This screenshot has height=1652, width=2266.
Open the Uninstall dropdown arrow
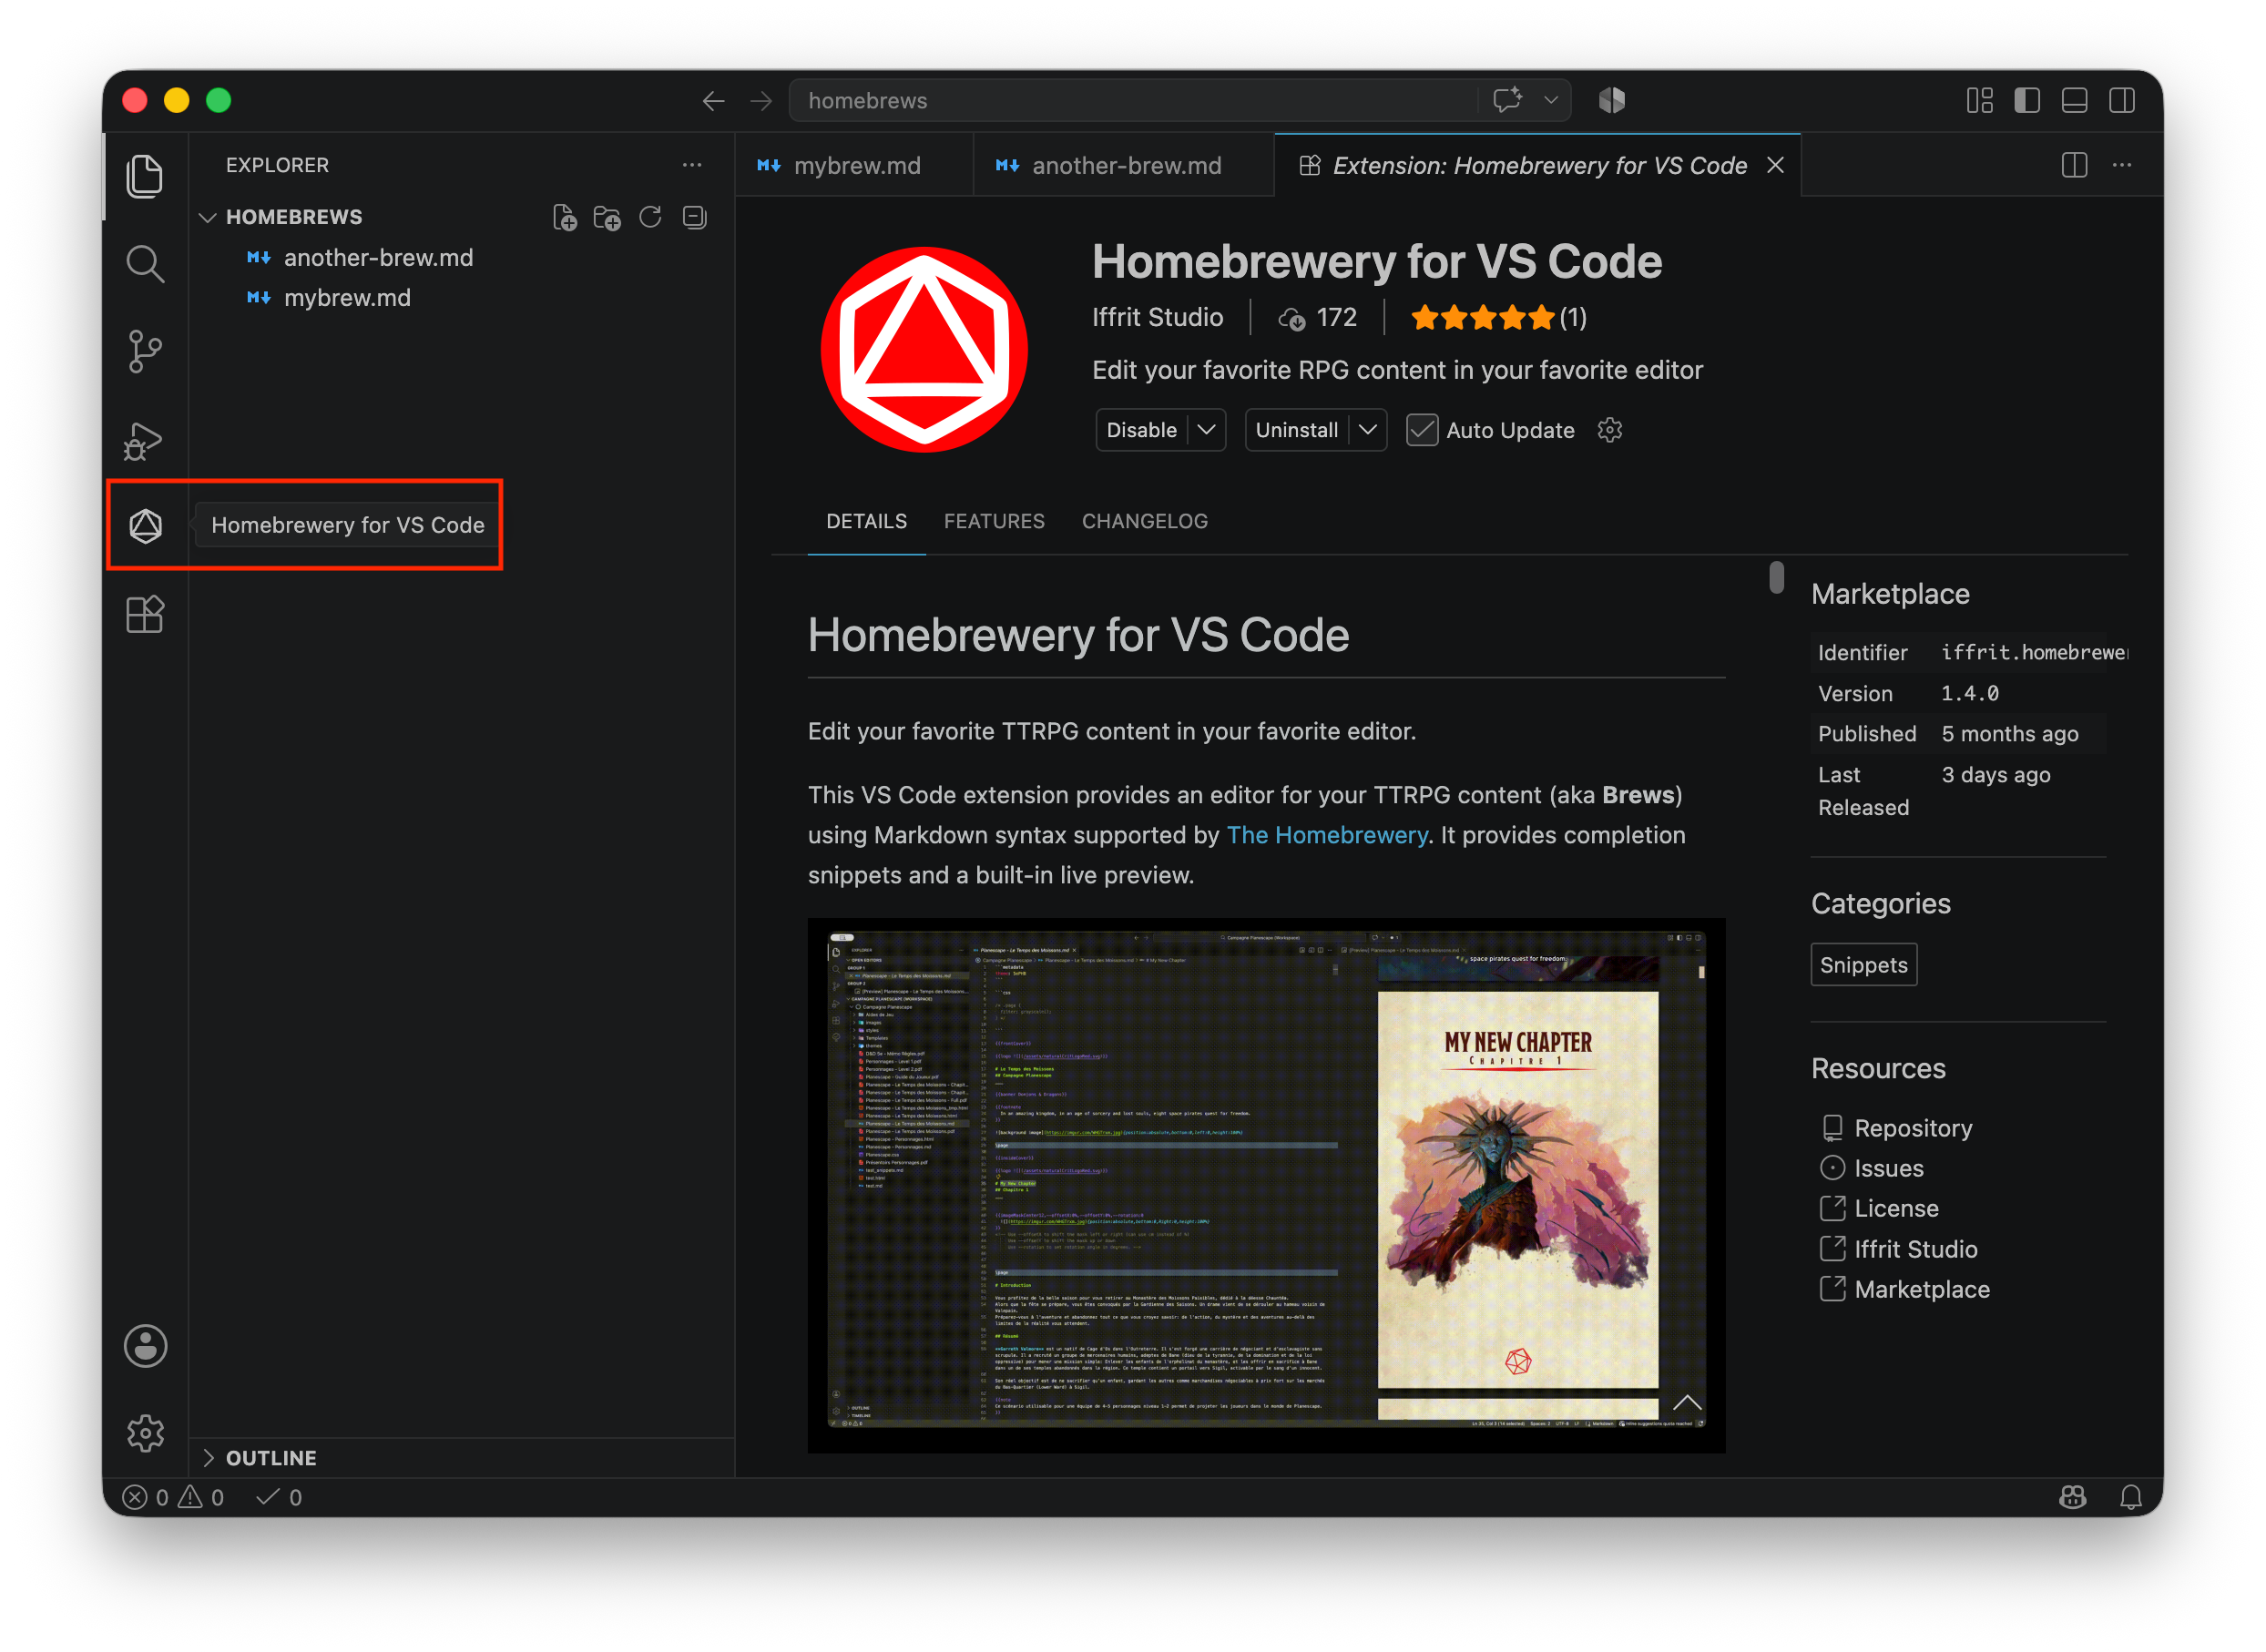tap(1367, 430)
